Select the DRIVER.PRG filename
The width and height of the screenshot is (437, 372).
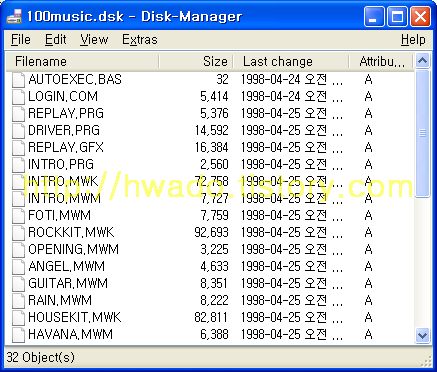(x=64, y=131)
